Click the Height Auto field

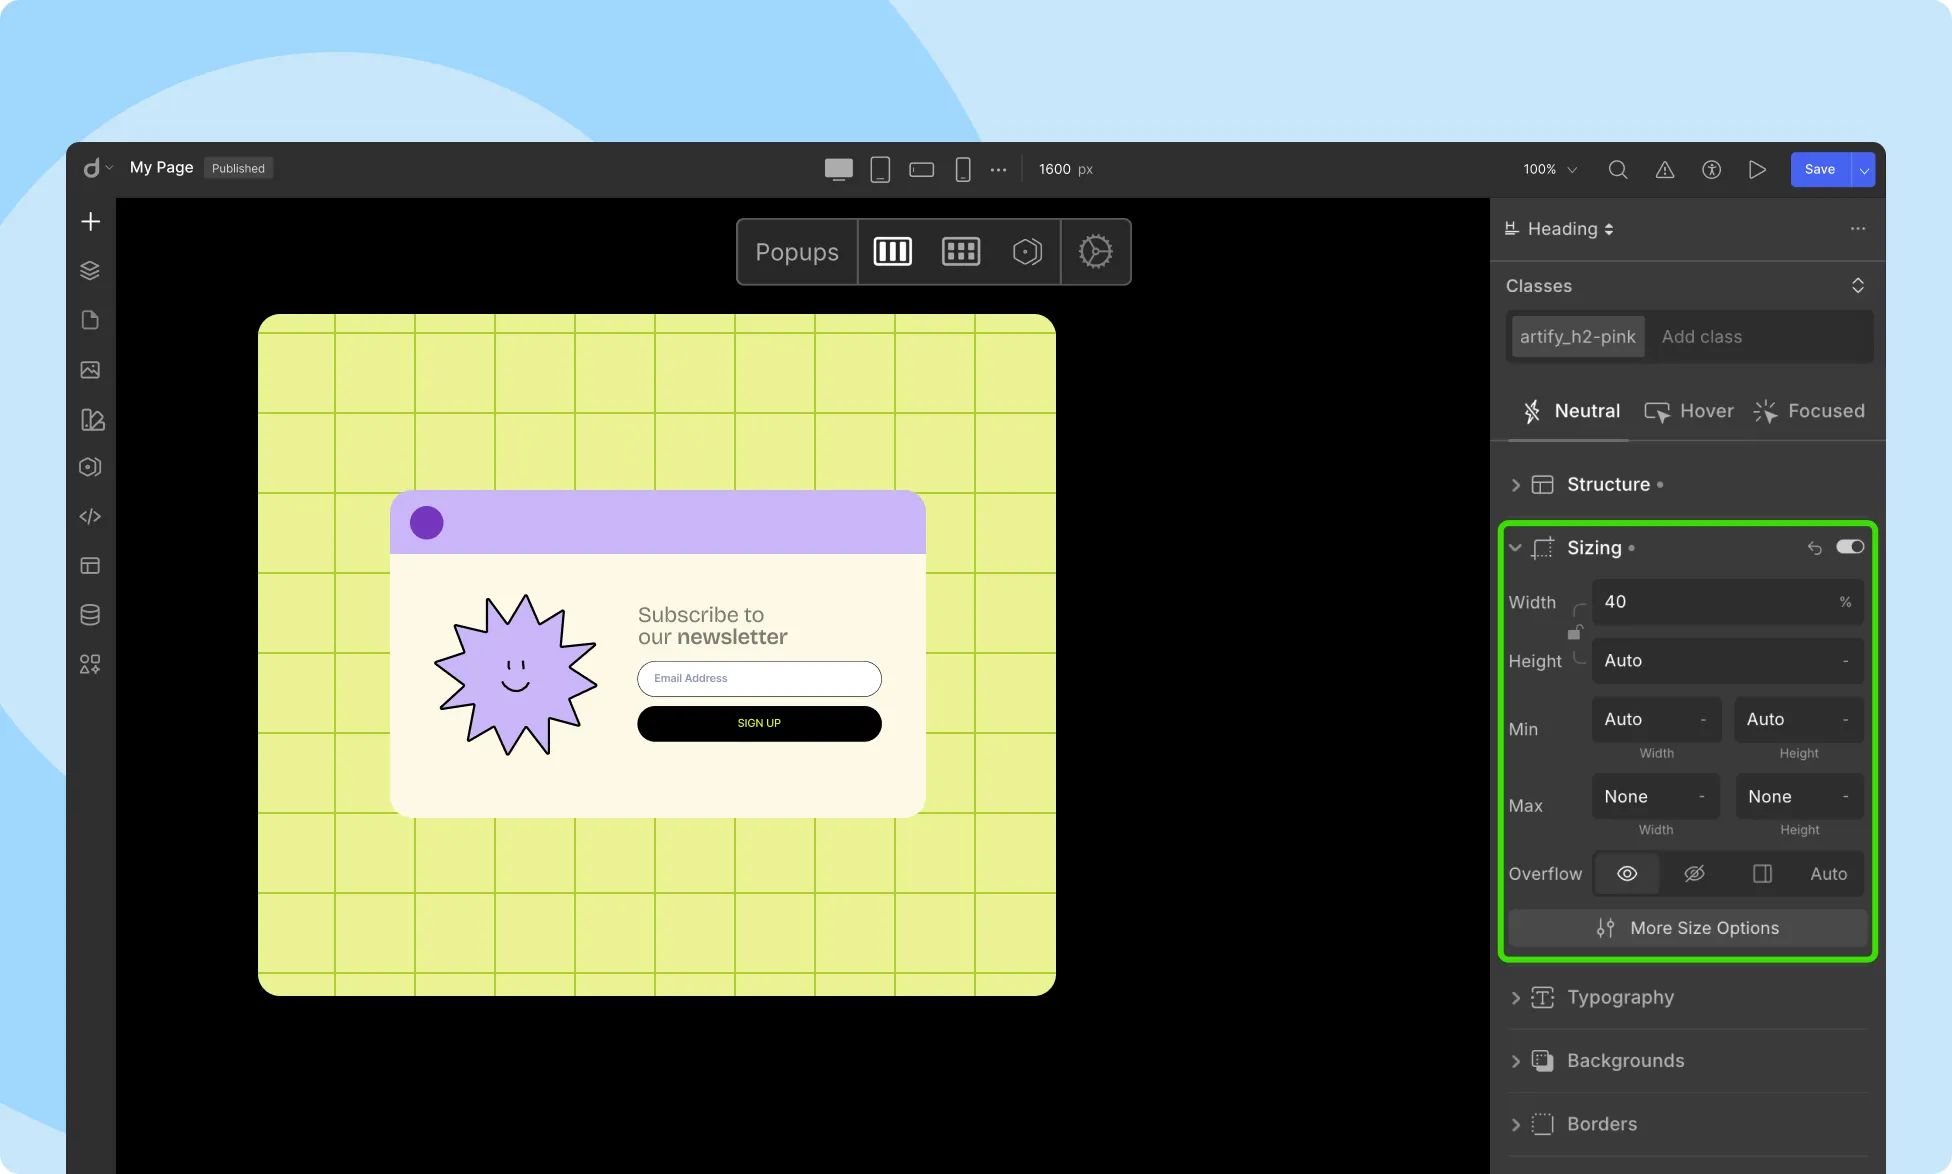coord(1727,661)
